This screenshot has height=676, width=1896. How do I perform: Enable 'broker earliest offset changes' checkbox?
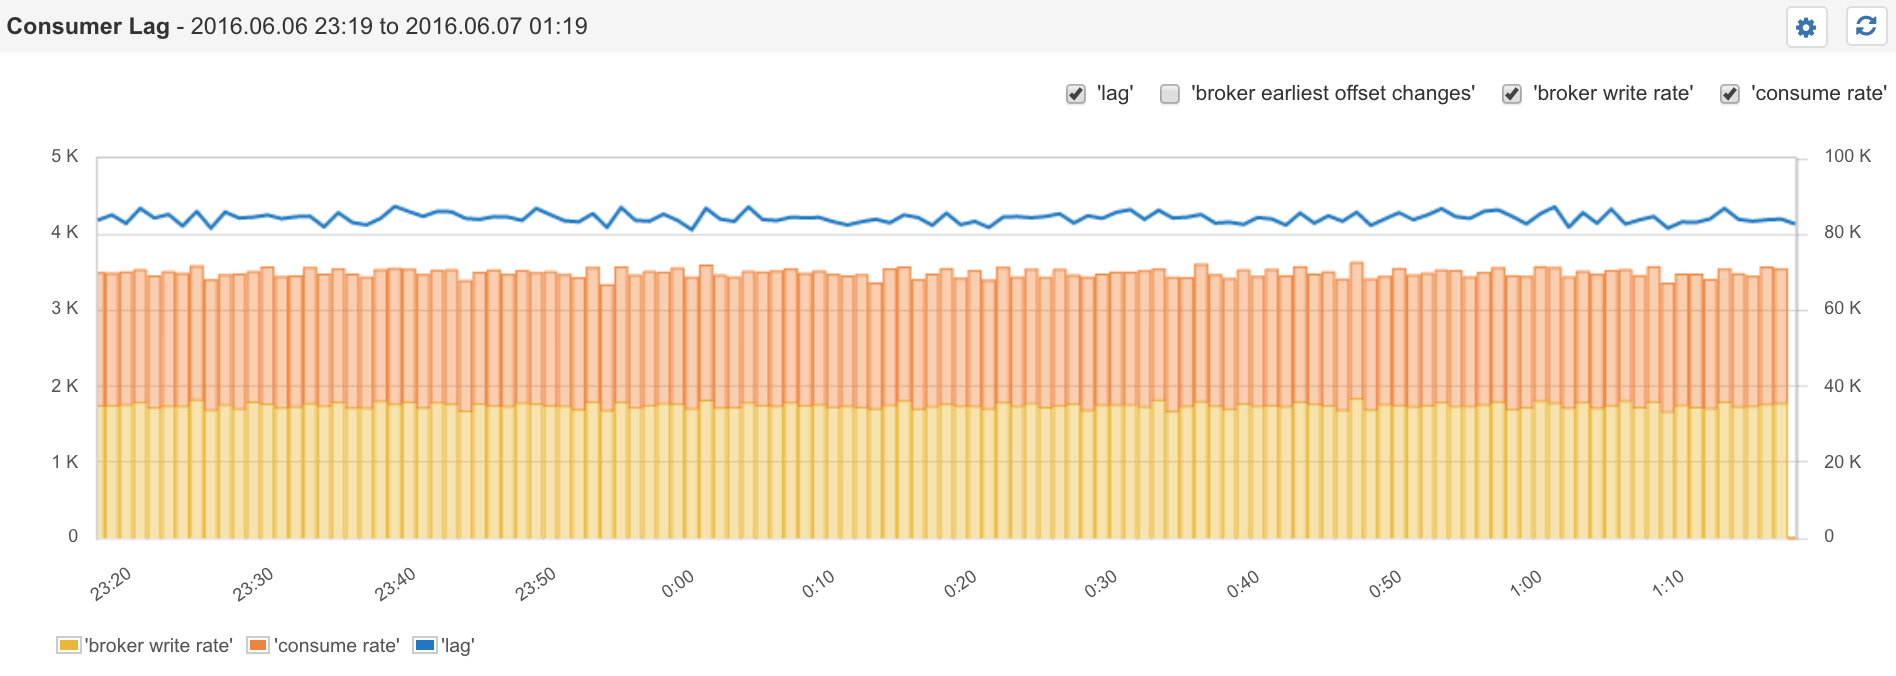coord(1170,94)
